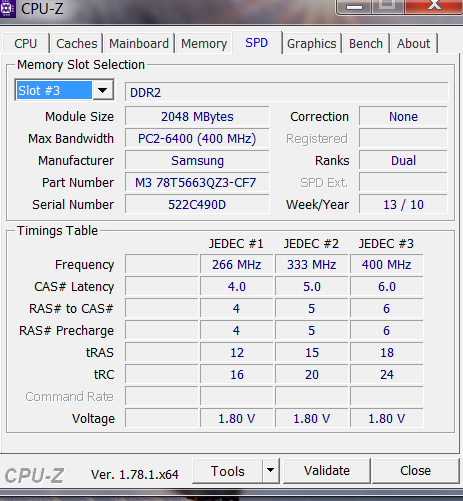Screen dimensions: 463x501
Task: Select the 2048 MBytes module size value
Action: tap(197, 117)
